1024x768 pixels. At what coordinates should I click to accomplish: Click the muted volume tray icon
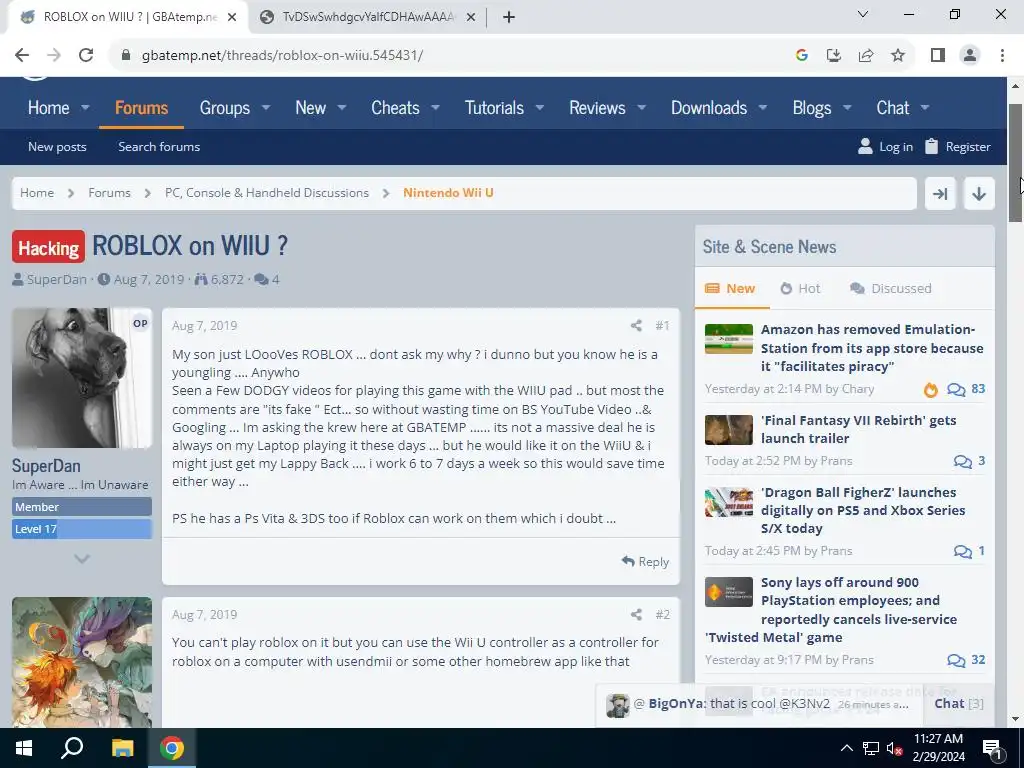coord(895,749)
